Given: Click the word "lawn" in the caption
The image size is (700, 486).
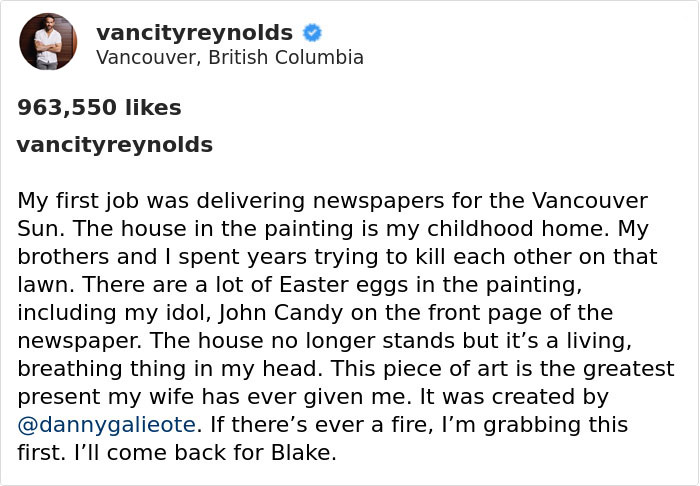Looking at the screenshot, I should 41,284.
